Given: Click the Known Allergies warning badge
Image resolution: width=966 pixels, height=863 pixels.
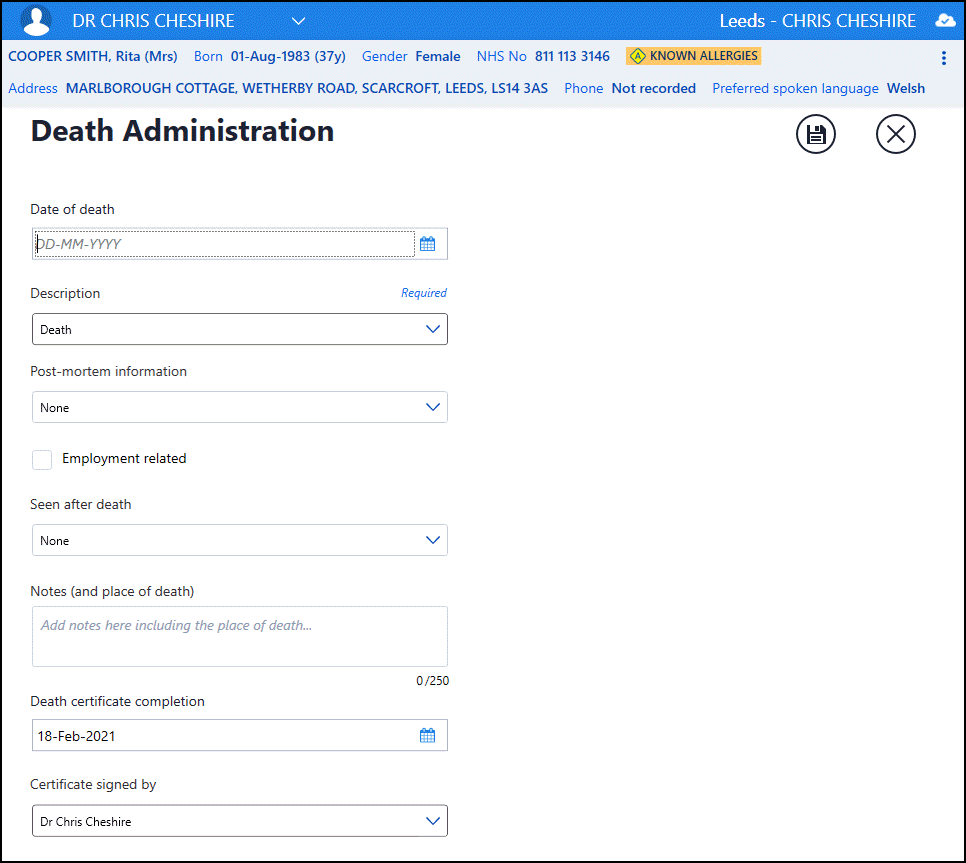Looking at the screenshot, I should (693, 56).
